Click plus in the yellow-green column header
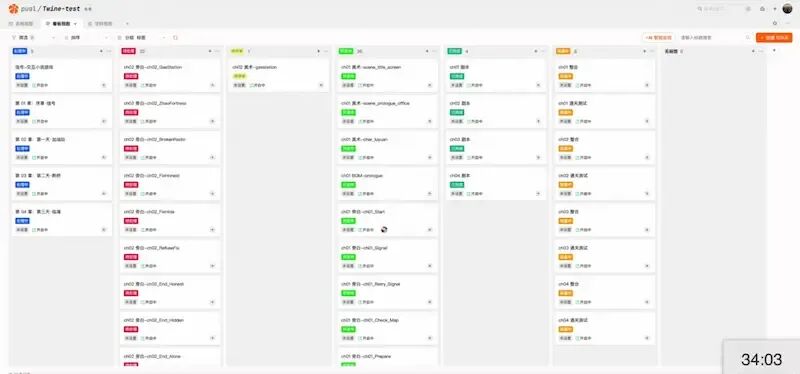 318,51
